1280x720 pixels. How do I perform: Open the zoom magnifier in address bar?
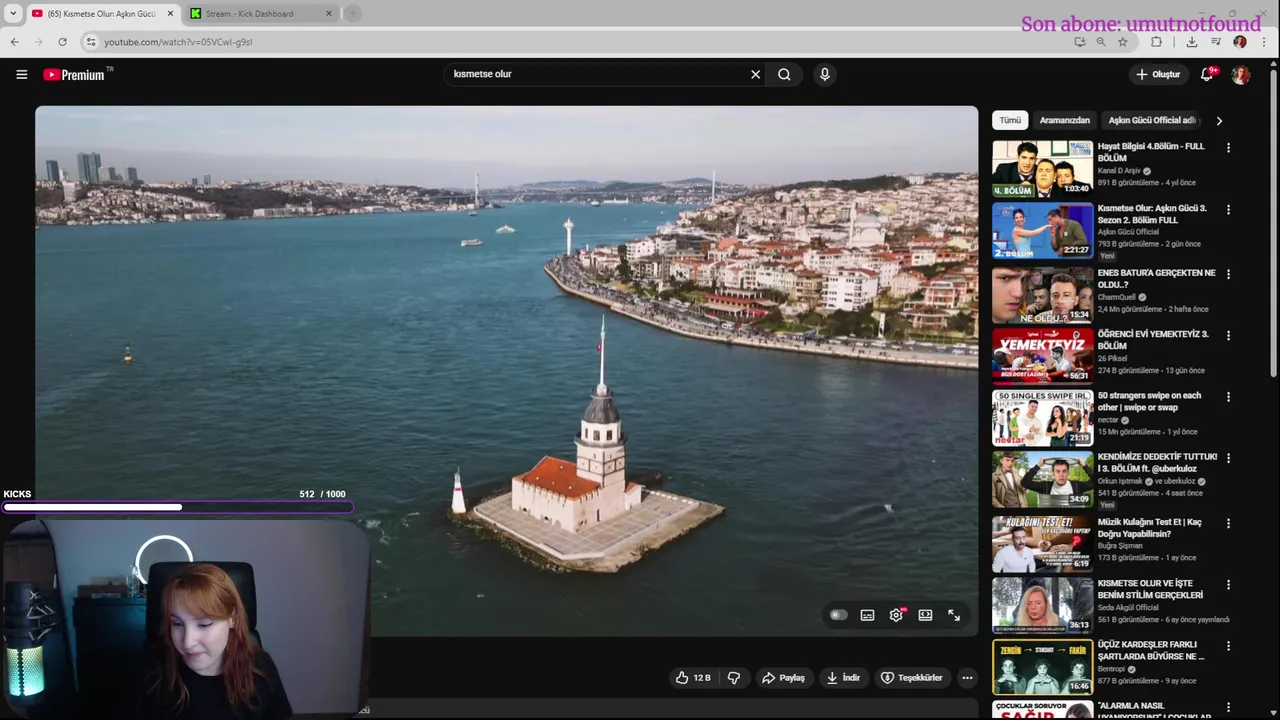(1101, 42)
